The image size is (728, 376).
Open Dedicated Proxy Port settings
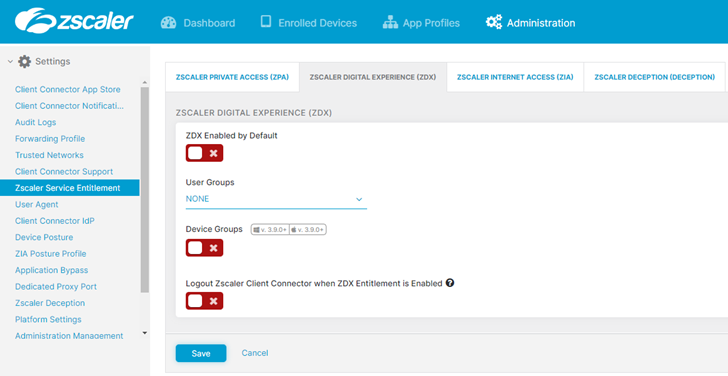point(56,287)
